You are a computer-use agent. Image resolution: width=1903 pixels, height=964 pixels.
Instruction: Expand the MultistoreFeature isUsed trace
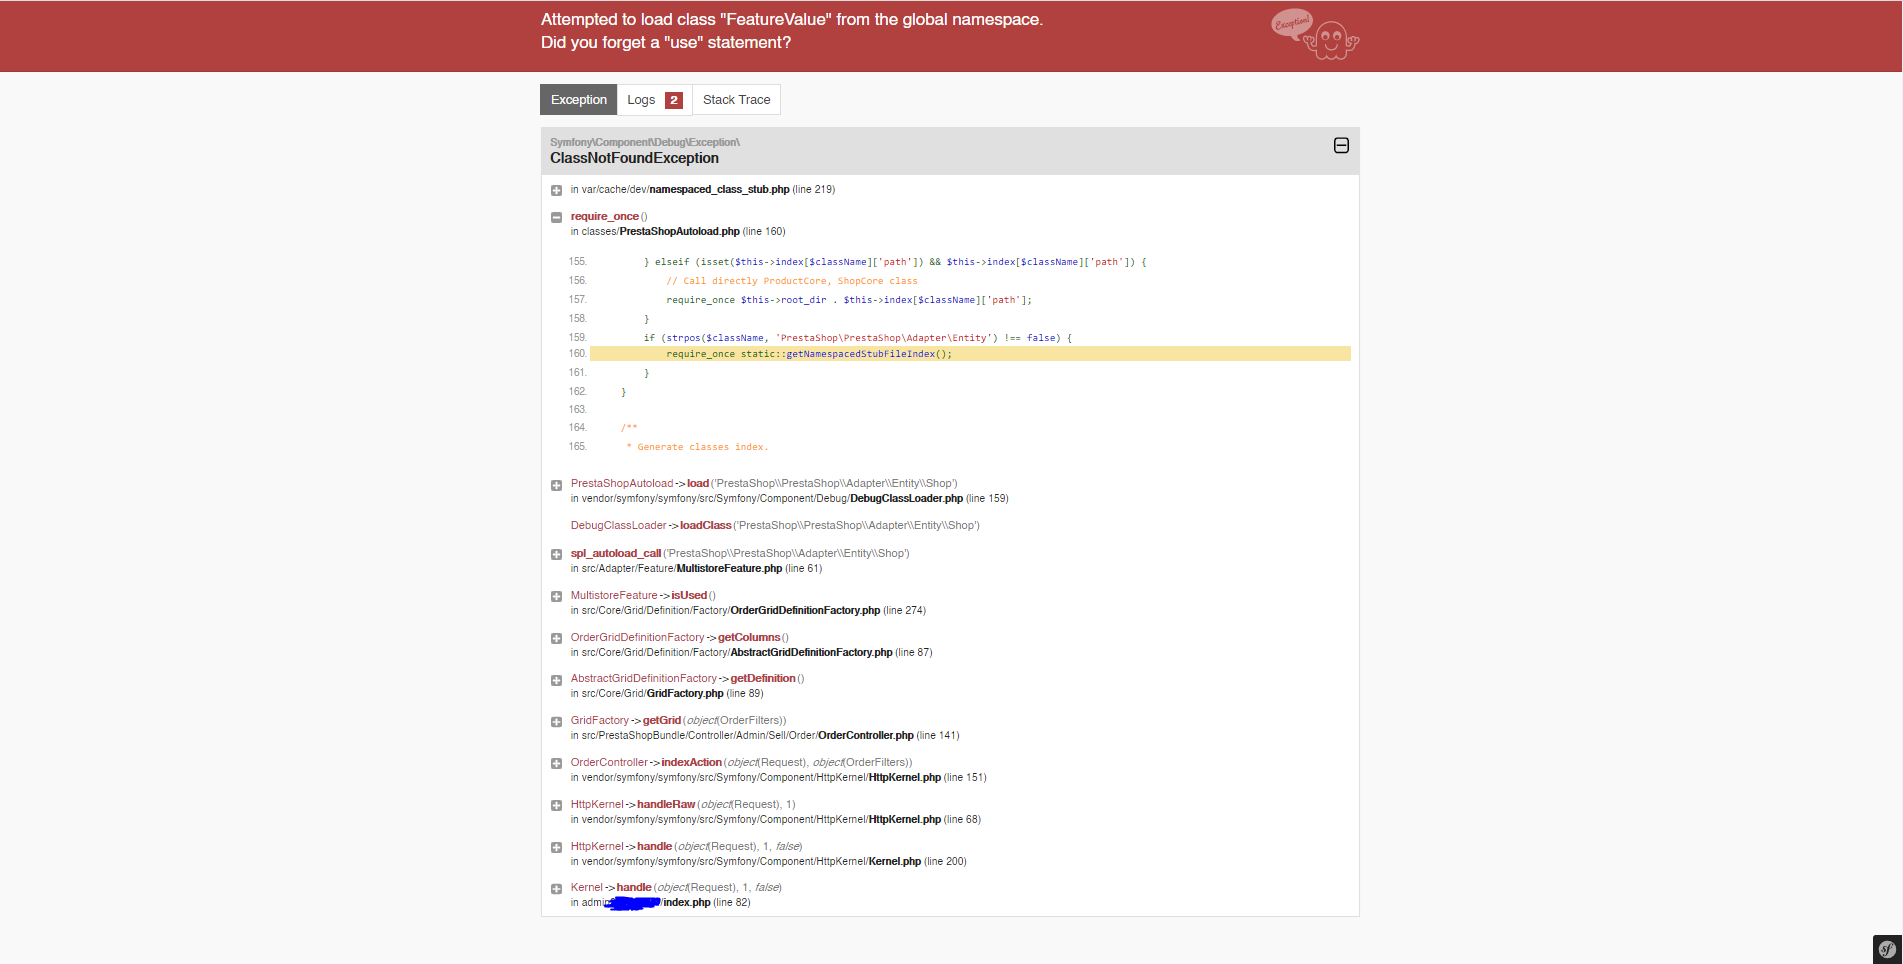556,596
